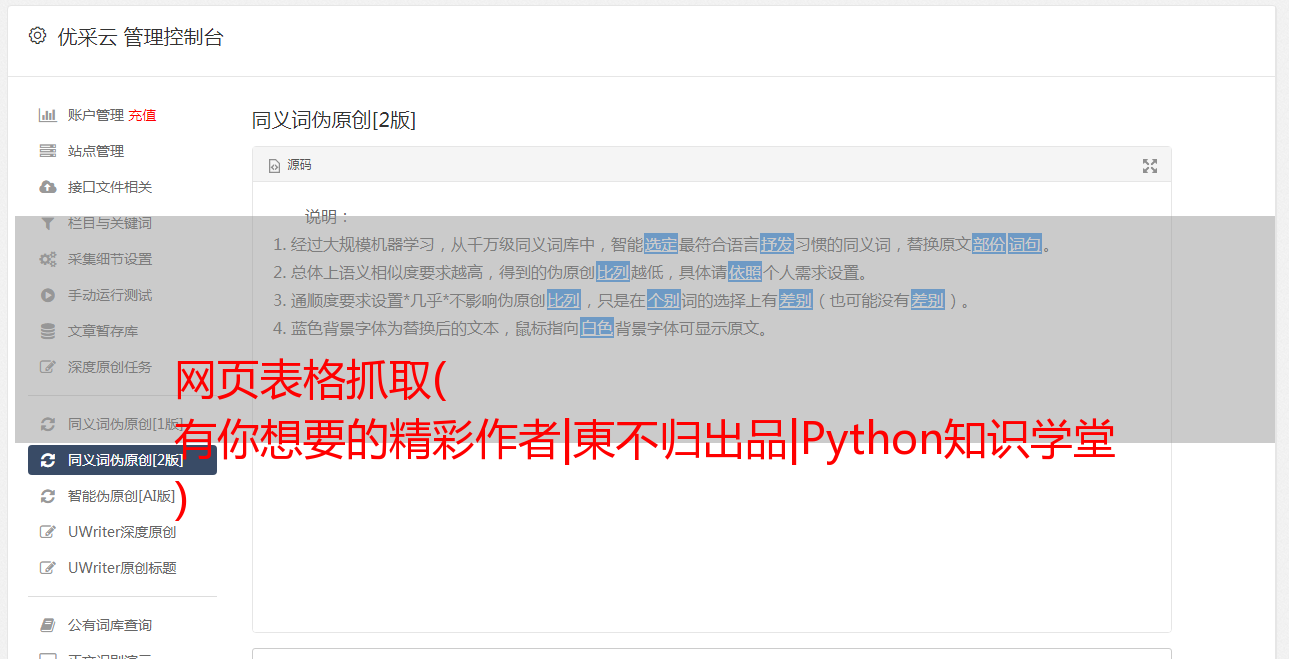This screenshot has height=659, width=1289.
Task: Click the 源码 source code toolbar button
Action: (290, 165)
